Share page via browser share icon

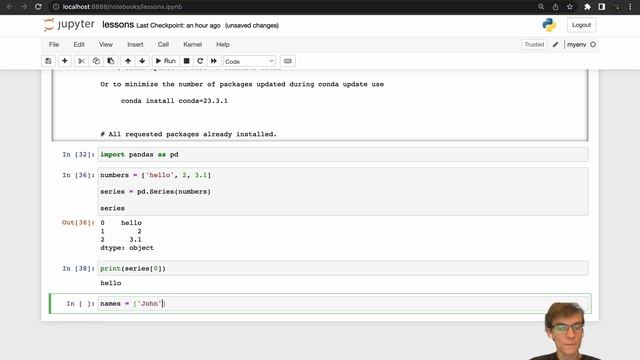coord(555,7)
